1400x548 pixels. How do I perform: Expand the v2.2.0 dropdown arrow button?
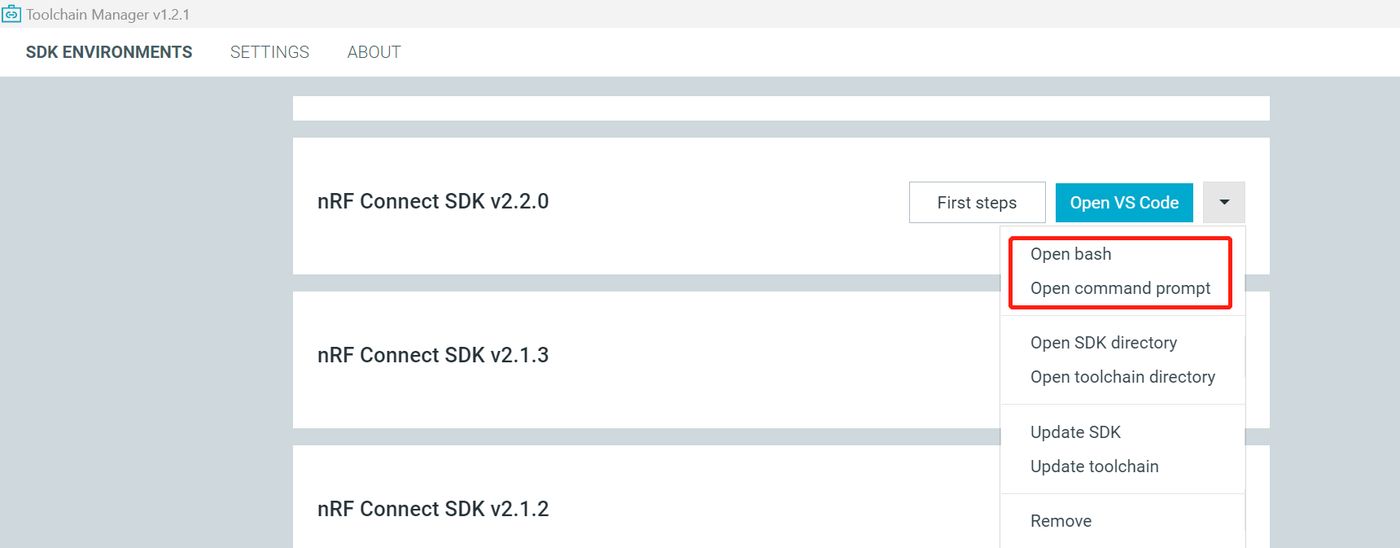point(1224,202)
